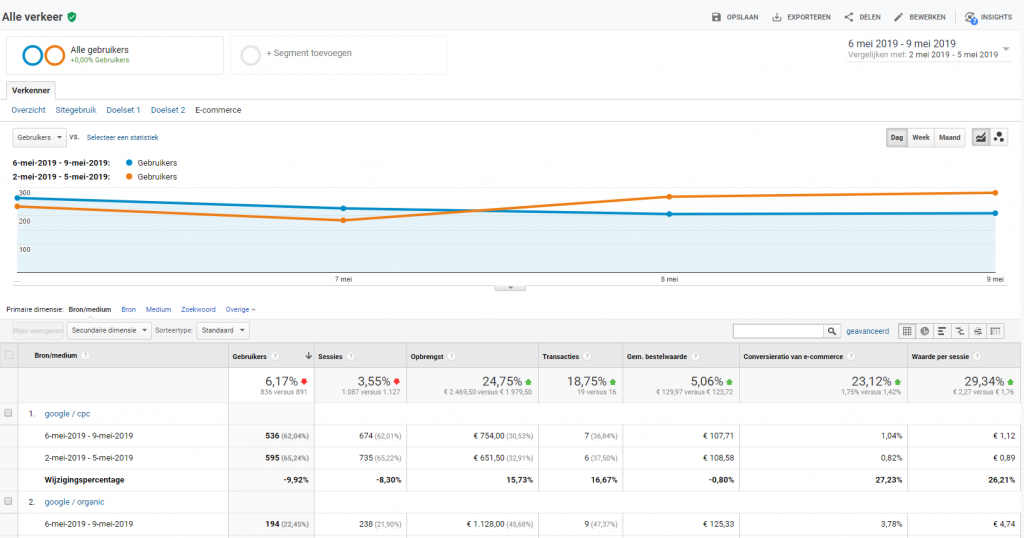The width and height of the screenshot is (1024, 538).
Task: Click help icon next to Transacties column
Action: click(586, 356)
